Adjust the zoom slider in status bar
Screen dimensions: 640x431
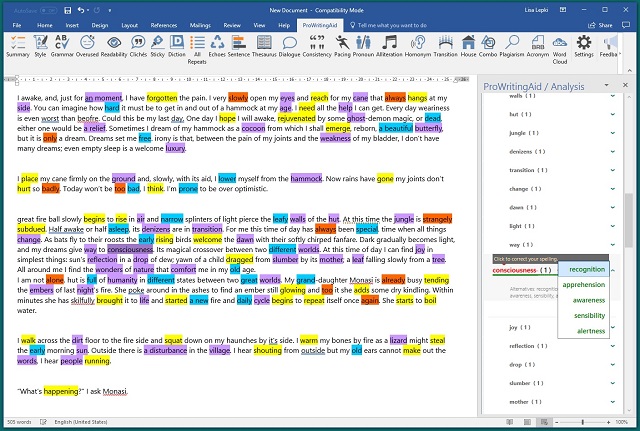tap(582, 422)
